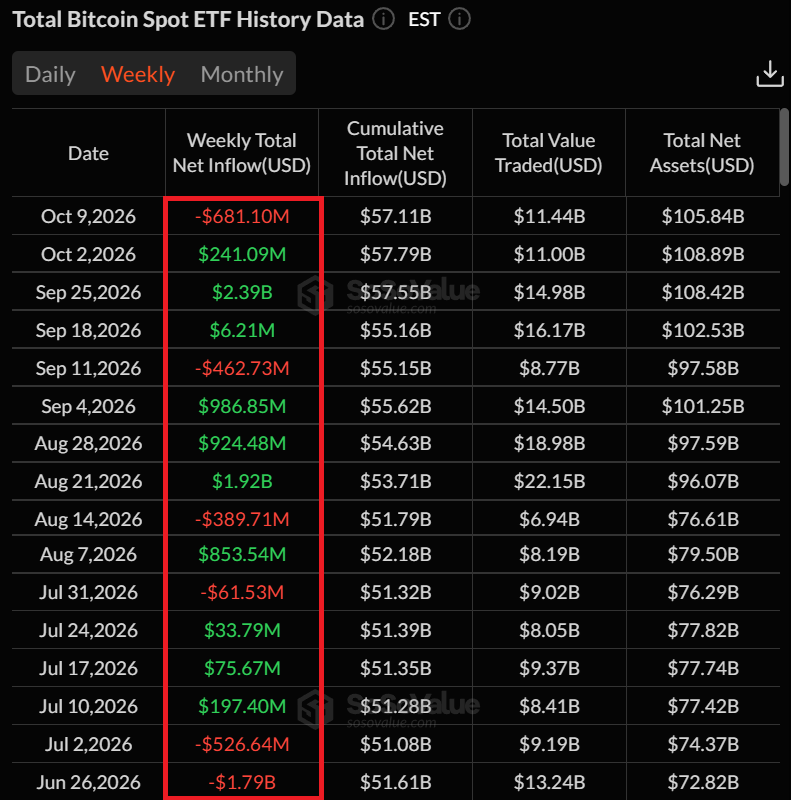Switch to the Daily tab
Viewport: 791px width, 800px height.
pyautogui.click(x=50, y=74)
